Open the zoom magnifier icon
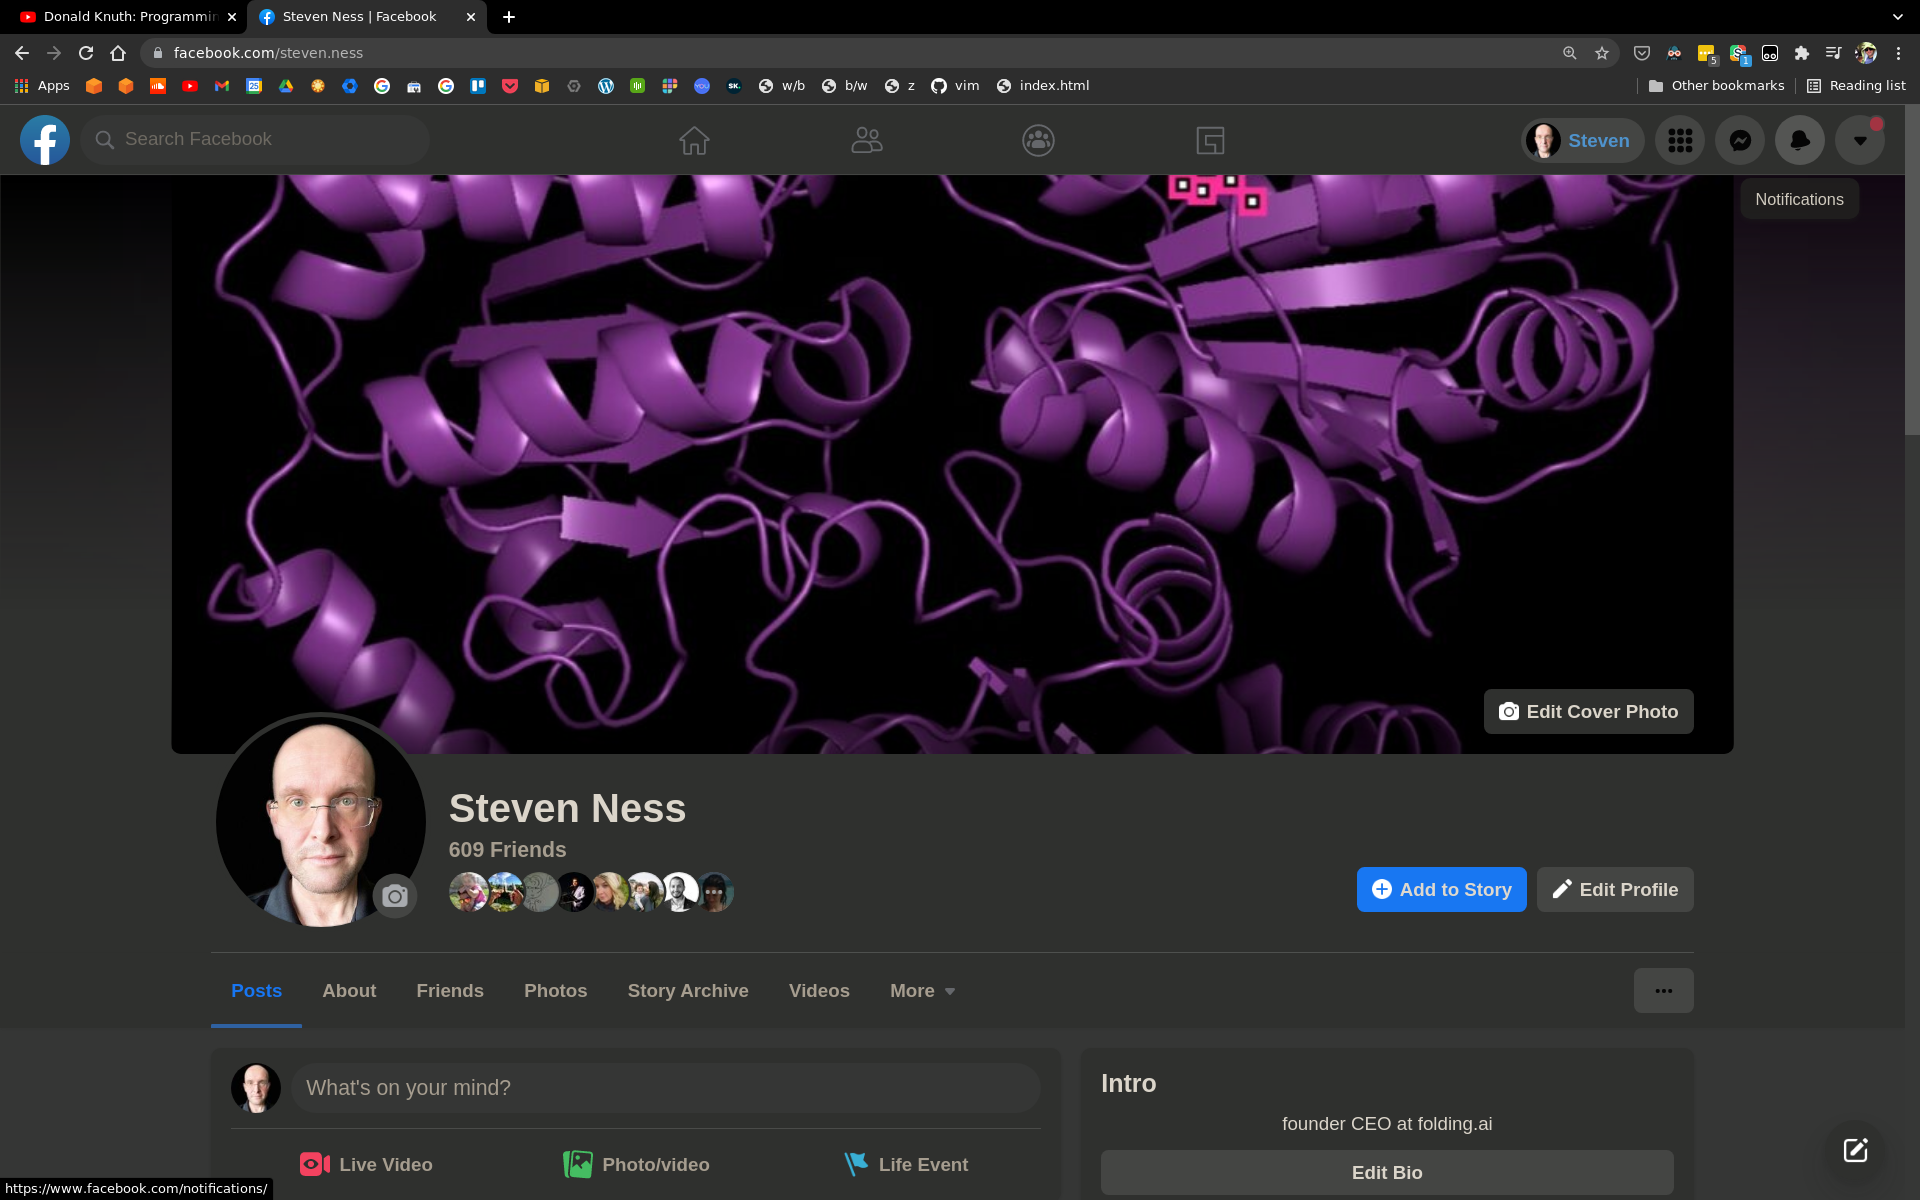Image resolution: width=1920 pixels, height=1200 pixels. point(1570,53)
